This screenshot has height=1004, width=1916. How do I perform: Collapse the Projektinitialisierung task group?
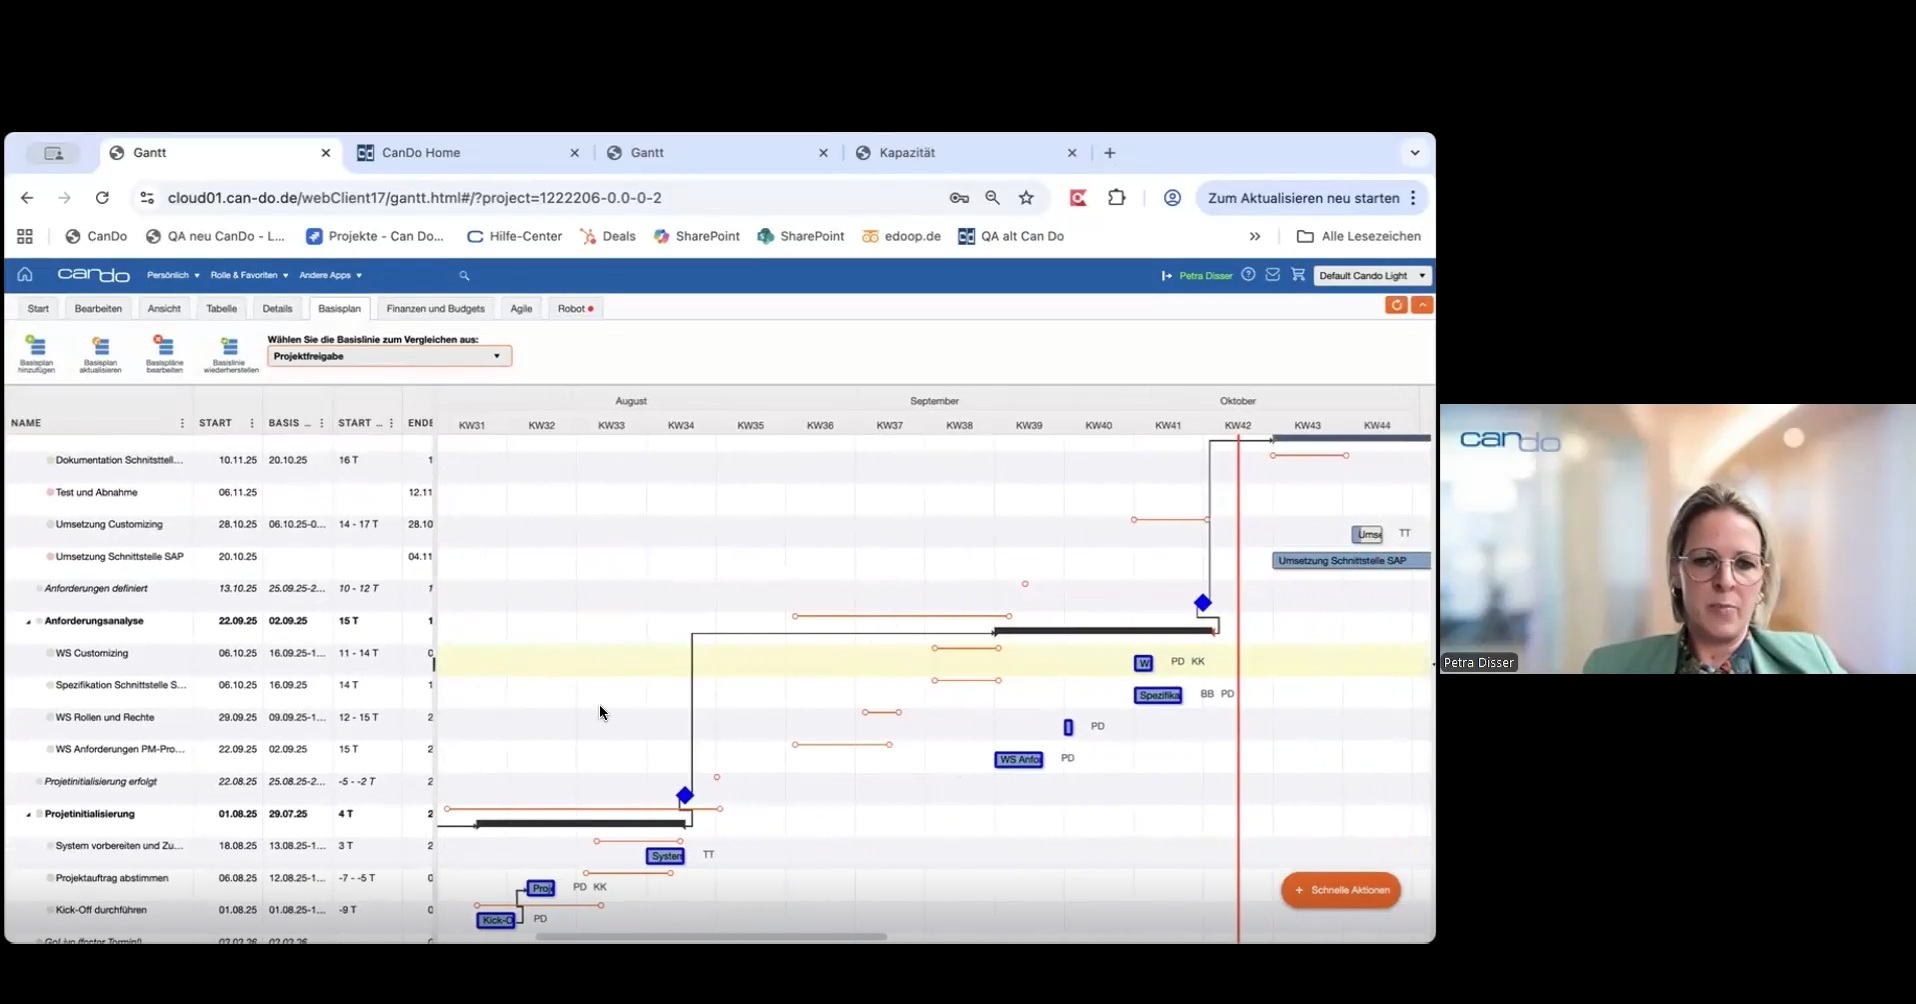(x=29, y=815)
